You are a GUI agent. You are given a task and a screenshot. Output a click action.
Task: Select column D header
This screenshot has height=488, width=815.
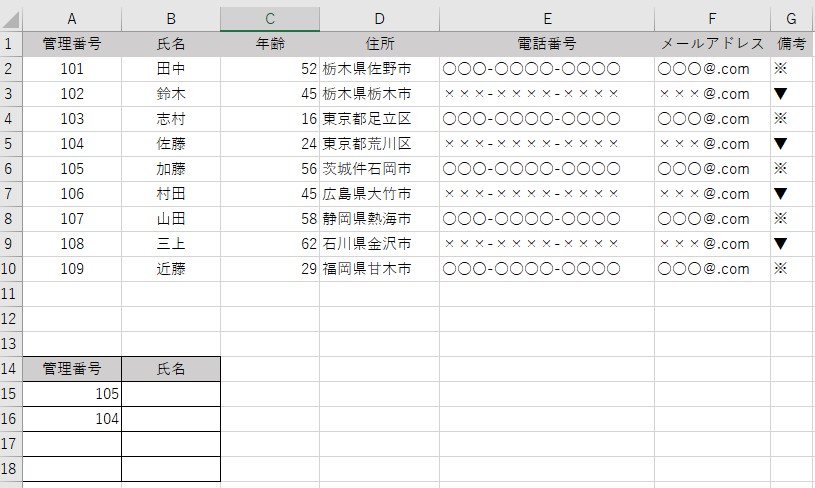pyautogui.click(x=379, y=19)
